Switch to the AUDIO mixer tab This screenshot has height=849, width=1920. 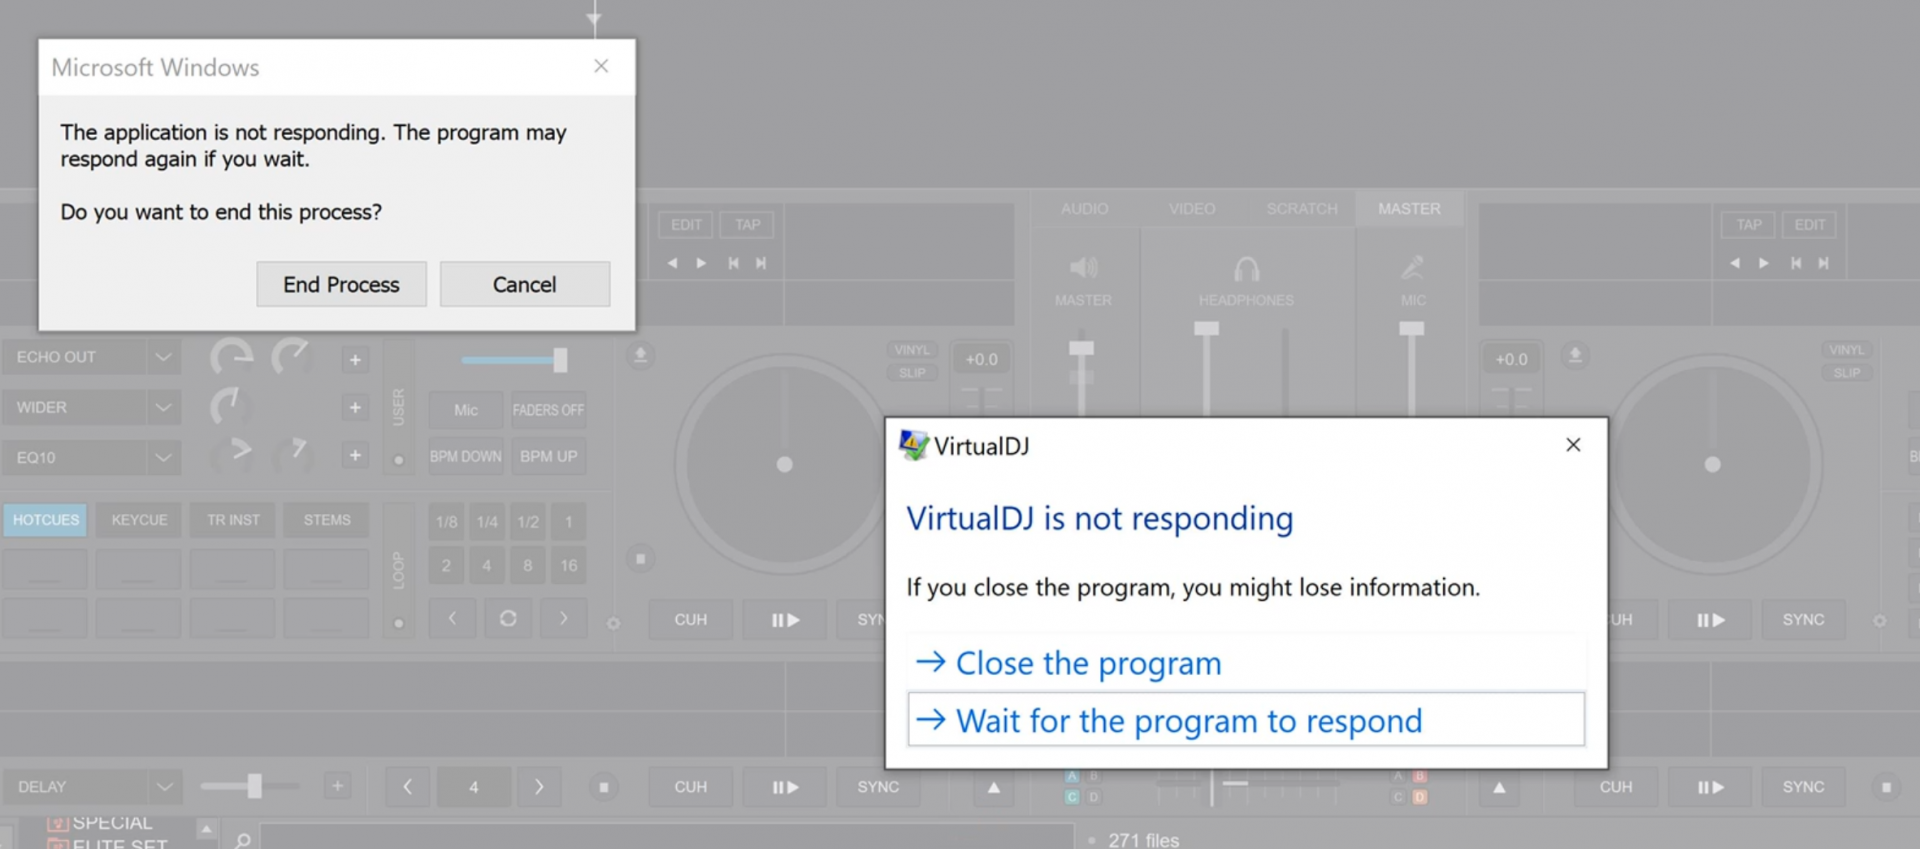coord(1084,209)
